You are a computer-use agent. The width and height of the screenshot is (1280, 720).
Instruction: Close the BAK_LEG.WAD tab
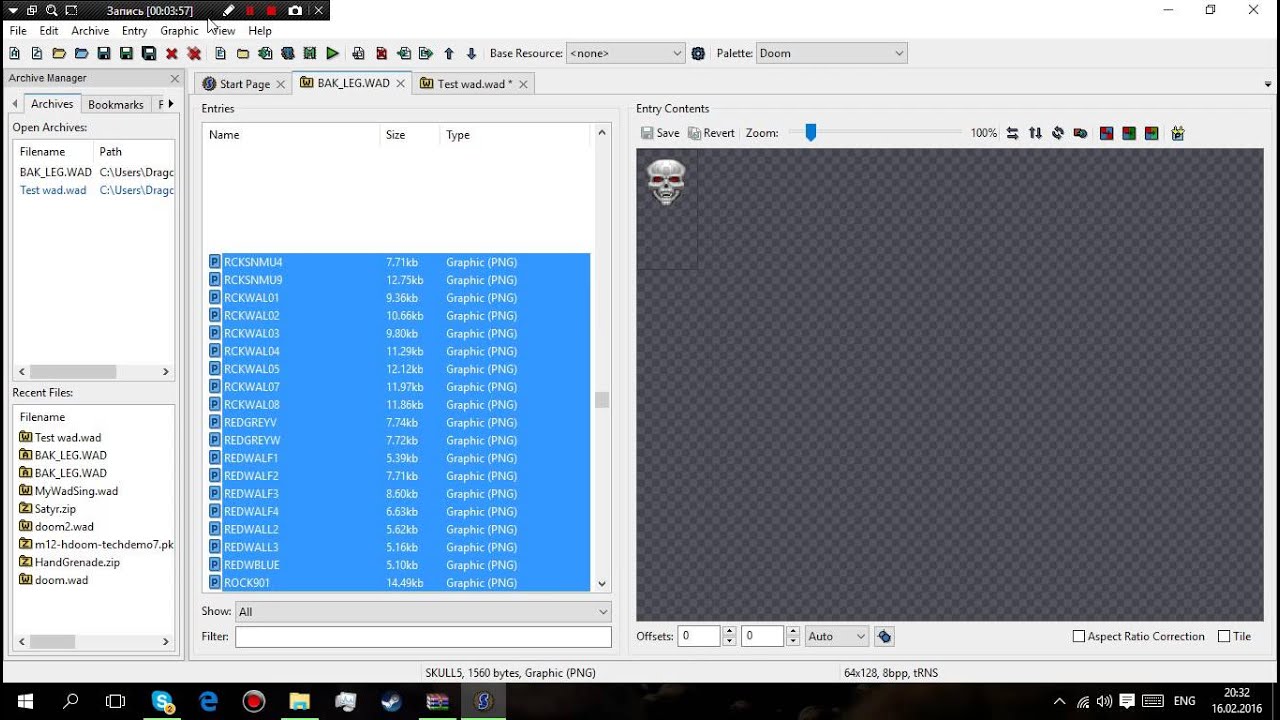(x=401, y=84)
